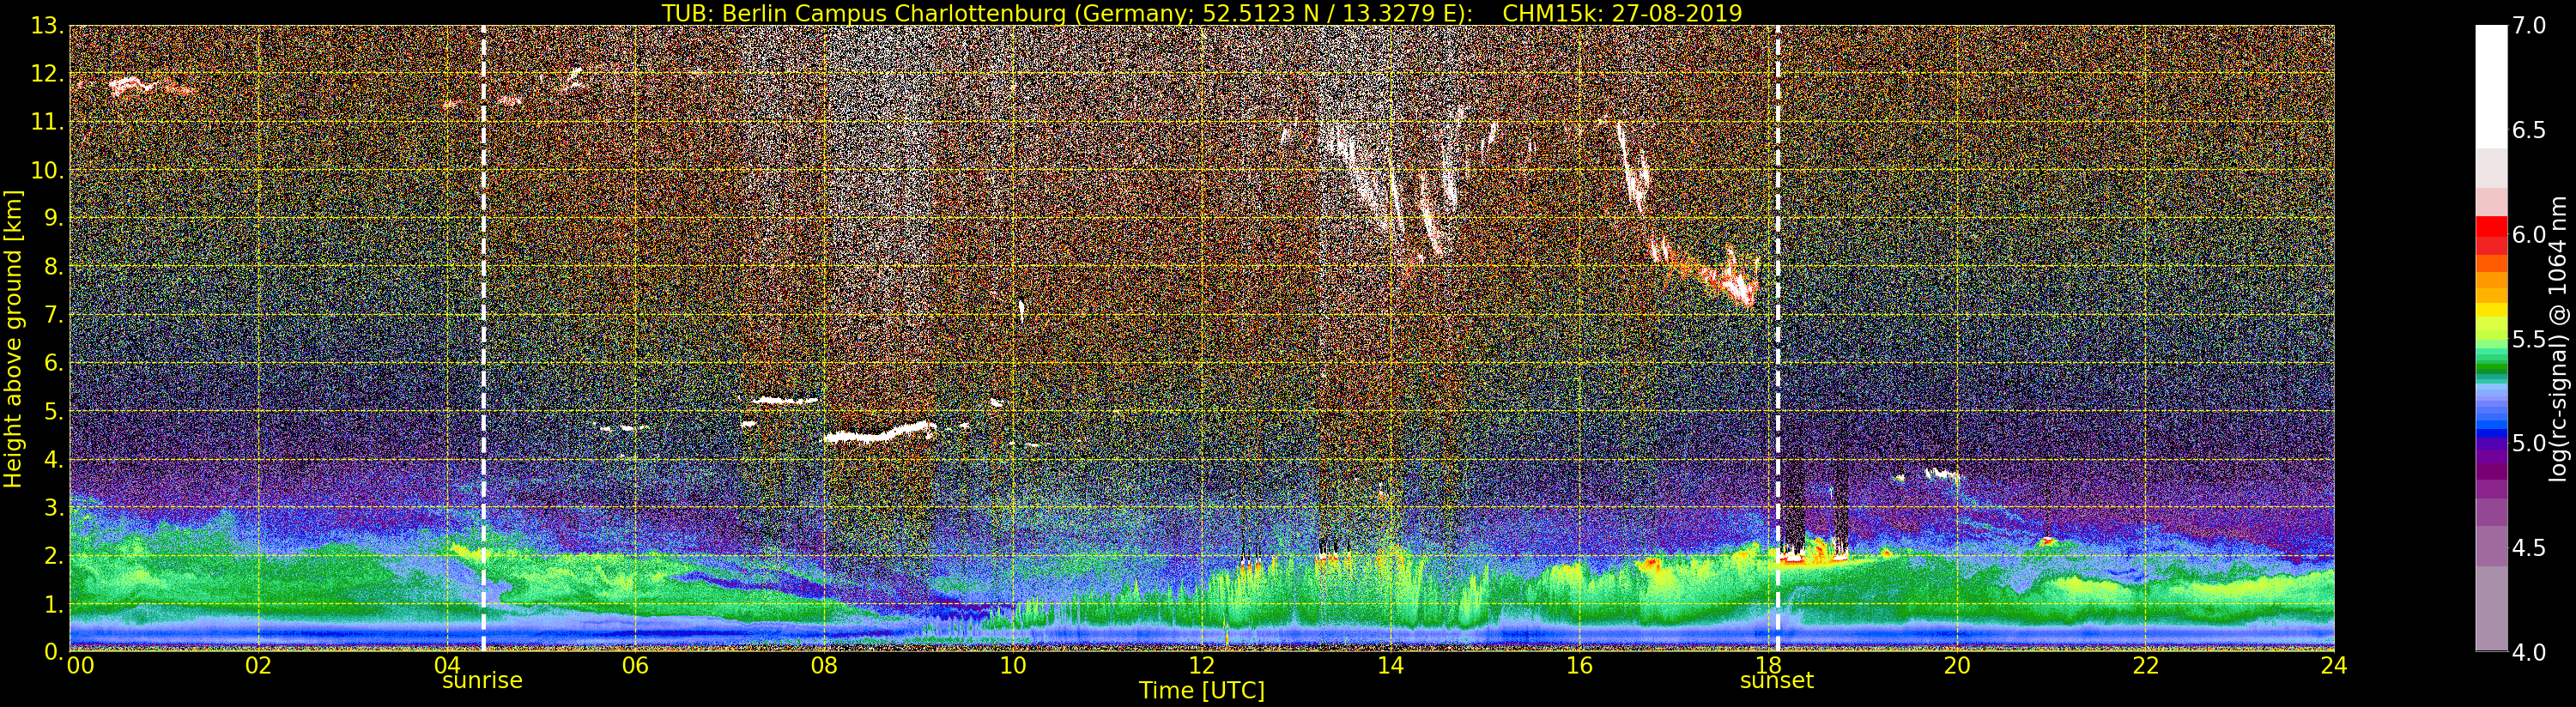The height and width of the screenshot is (707, 2576).
Task: Click the '22' time axis tick label
Action: 2145,666
